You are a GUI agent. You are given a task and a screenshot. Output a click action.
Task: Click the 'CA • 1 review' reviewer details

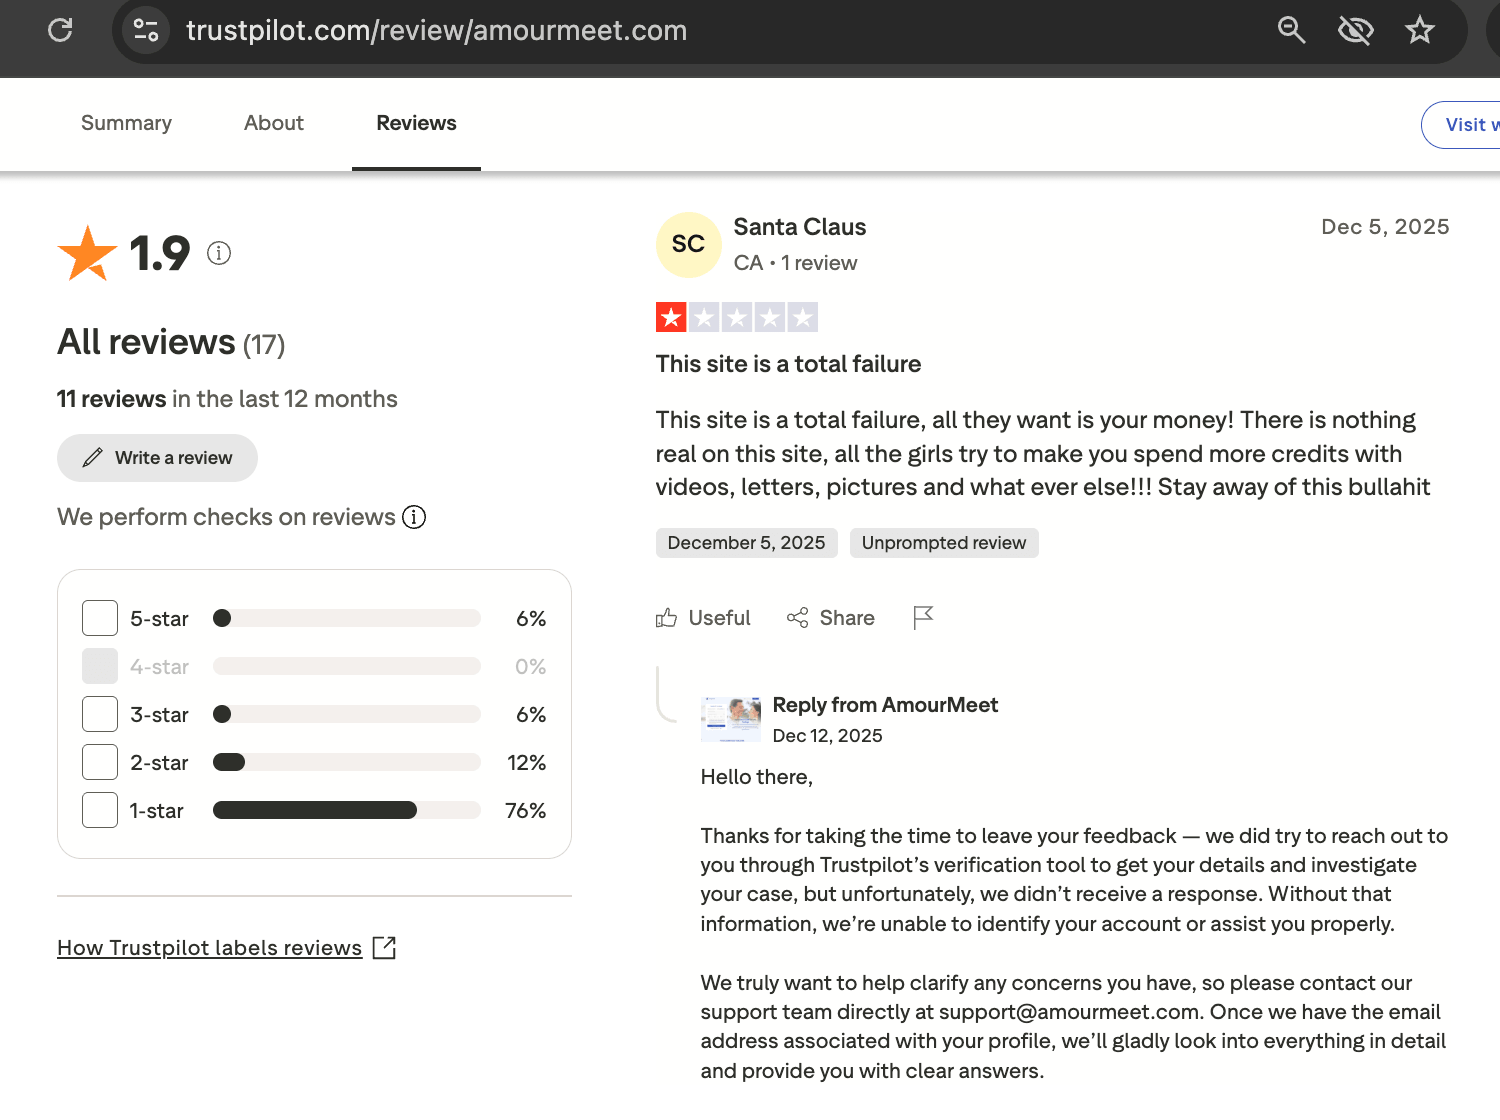click(795, 263)
